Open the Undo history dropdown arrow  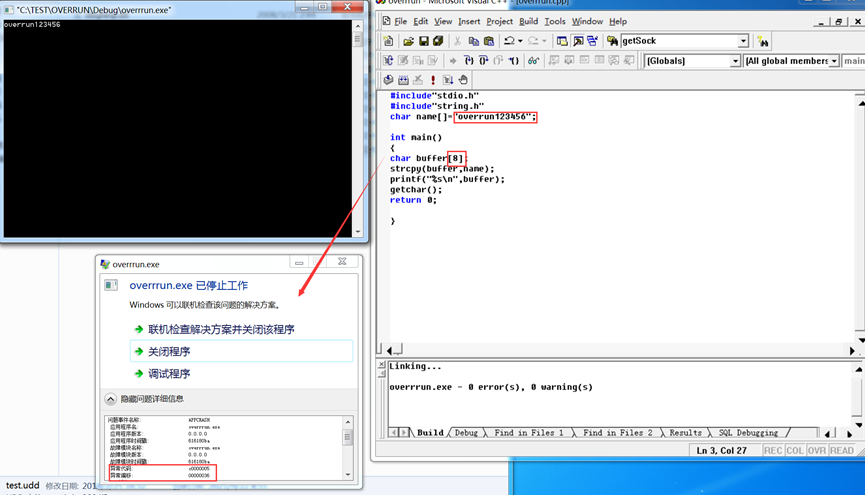520,41
